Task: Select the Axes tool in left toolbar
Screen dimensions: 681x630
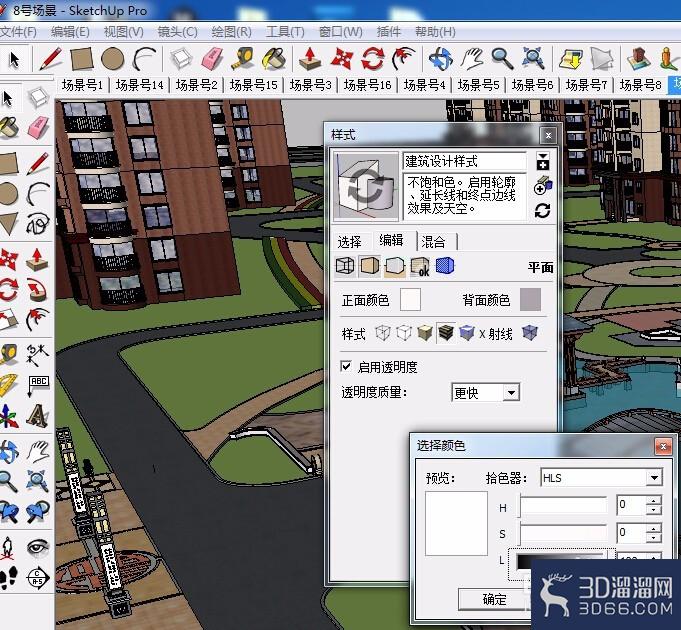Action: (9, 416)
